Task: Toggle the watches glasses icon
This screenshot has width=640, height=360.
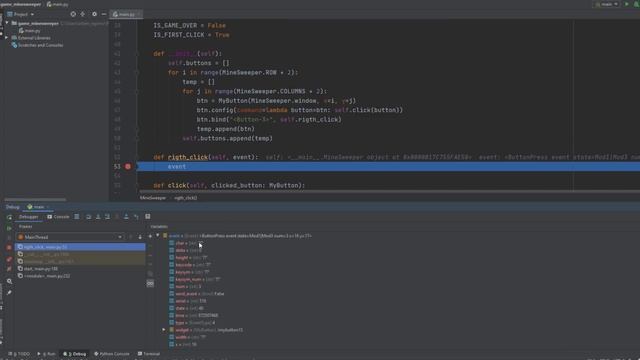Action: pyautogui.click(x=150, y=284)
